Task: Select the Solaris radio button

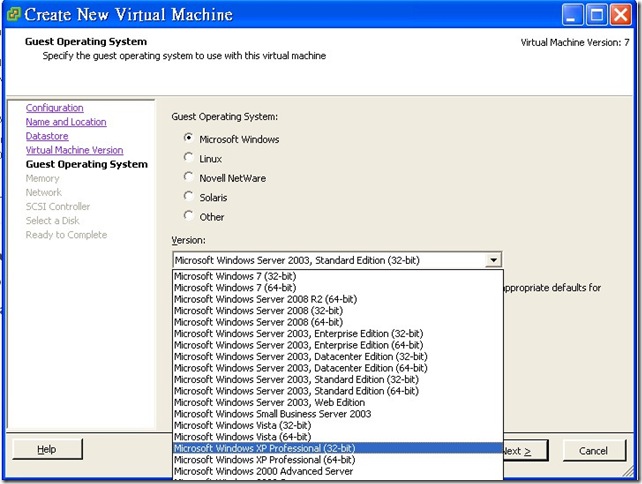Action: (188, 196)
